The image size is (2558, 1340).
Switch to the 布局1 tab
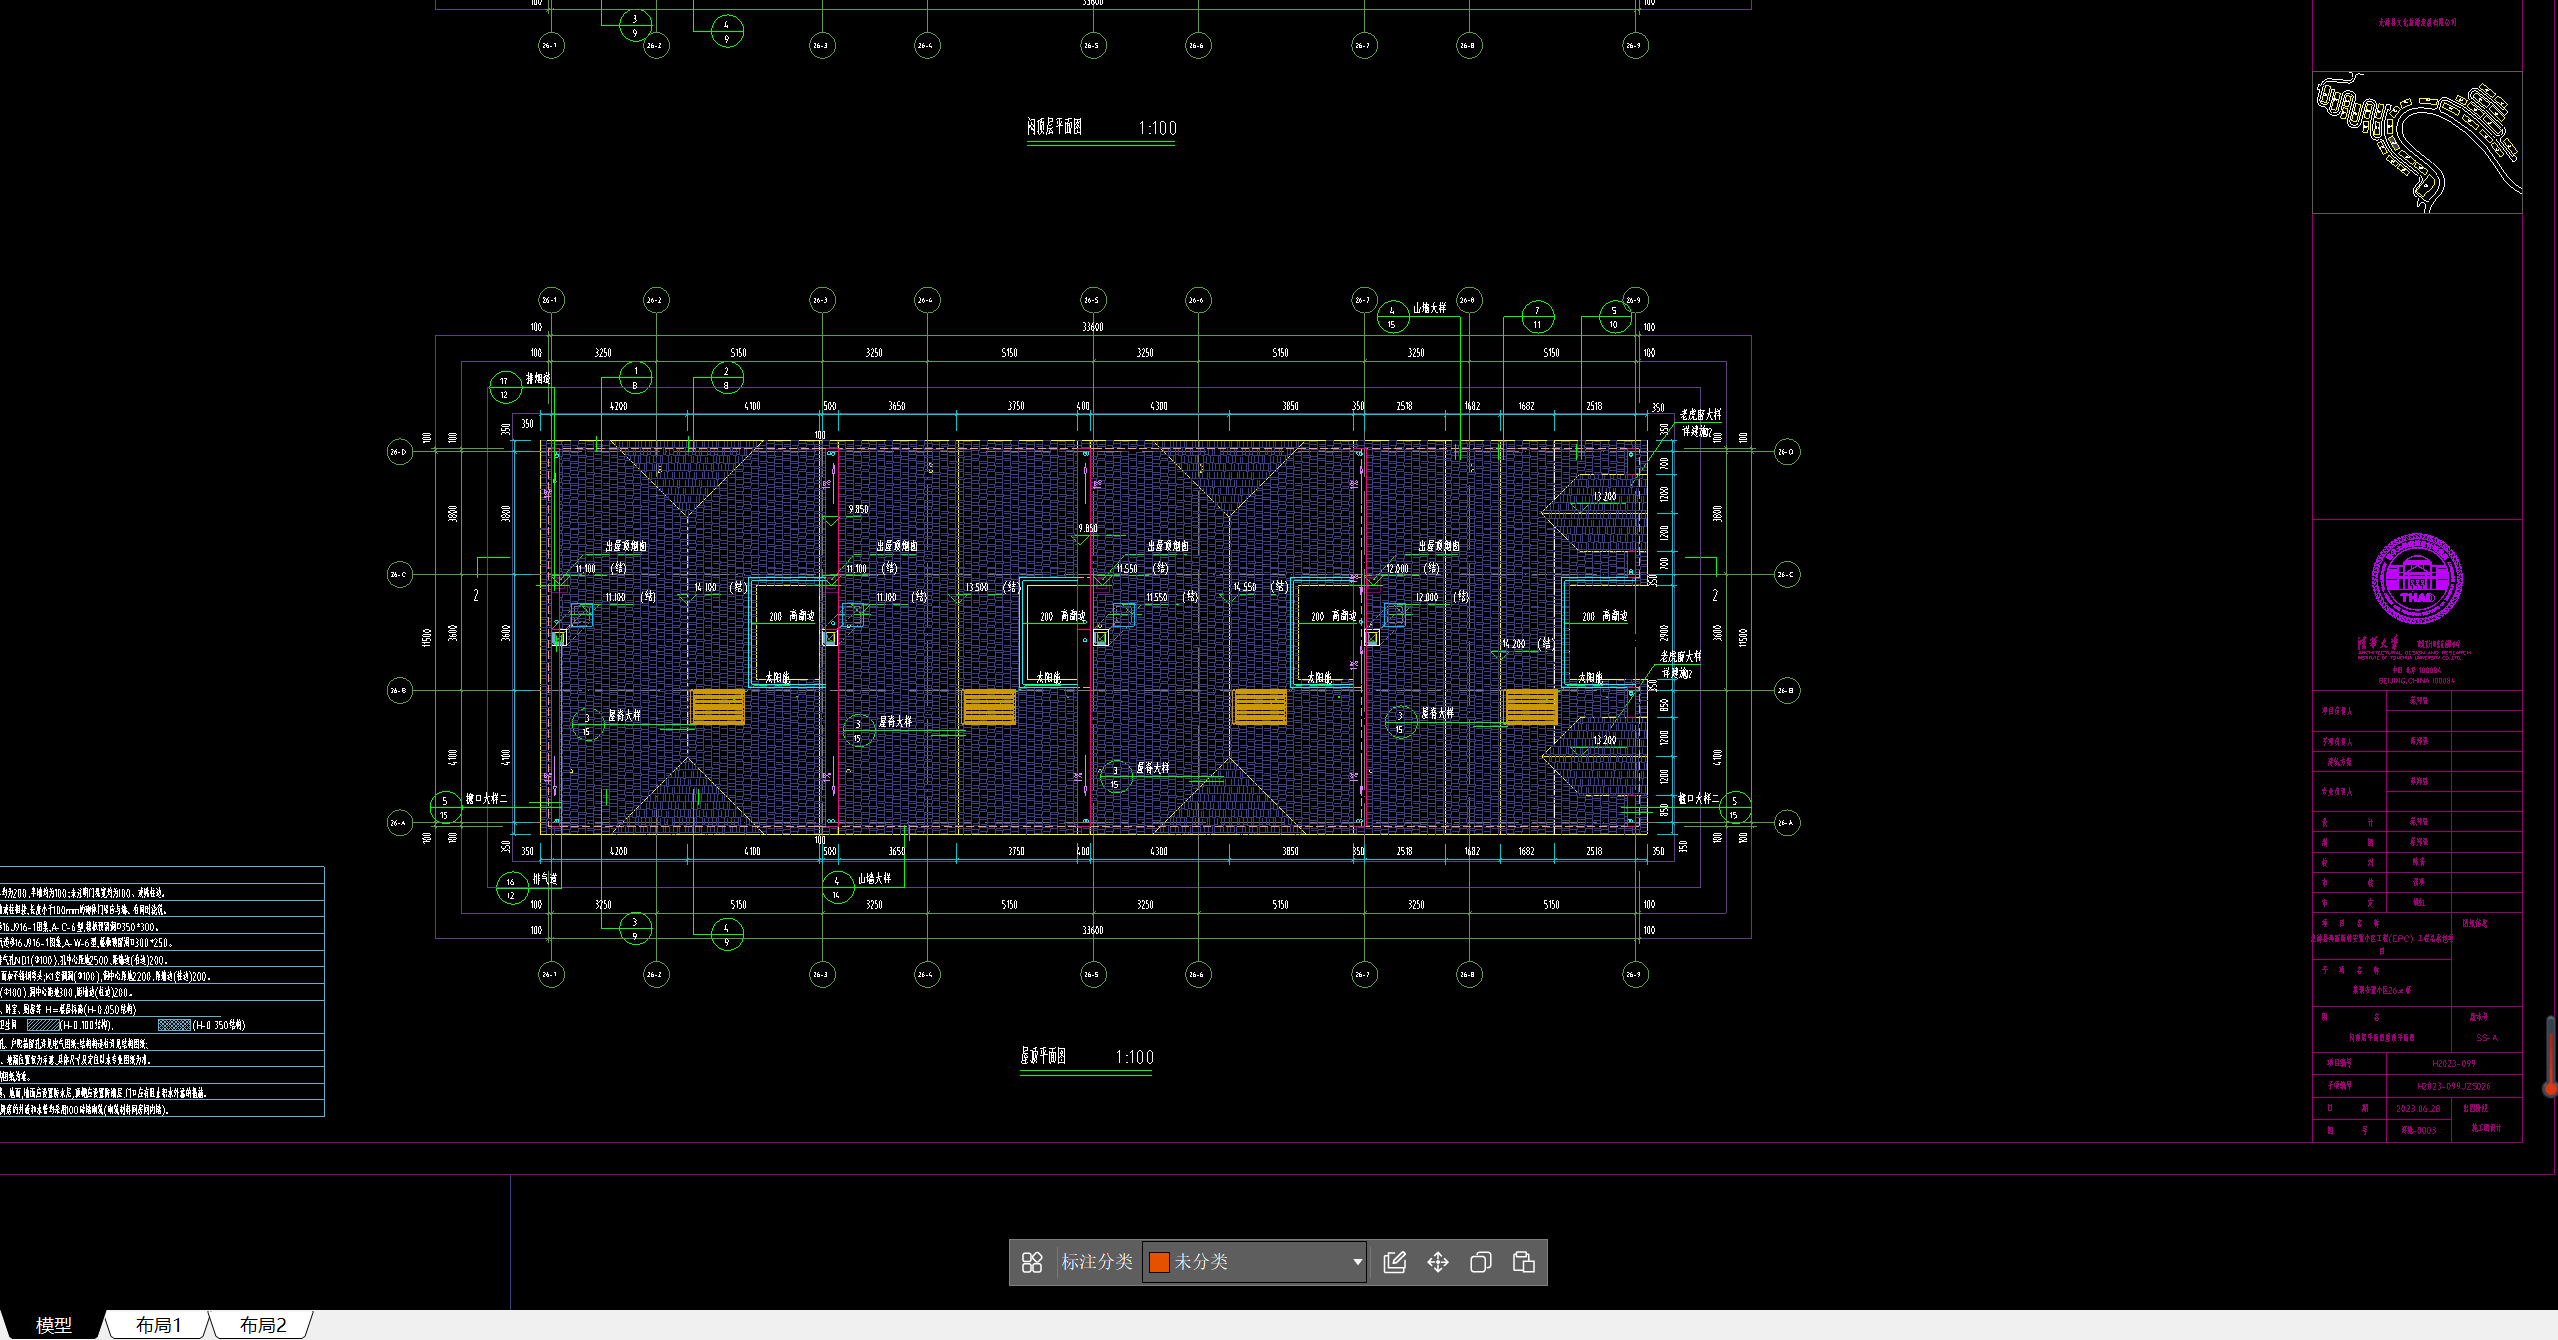click(159, 1325)
